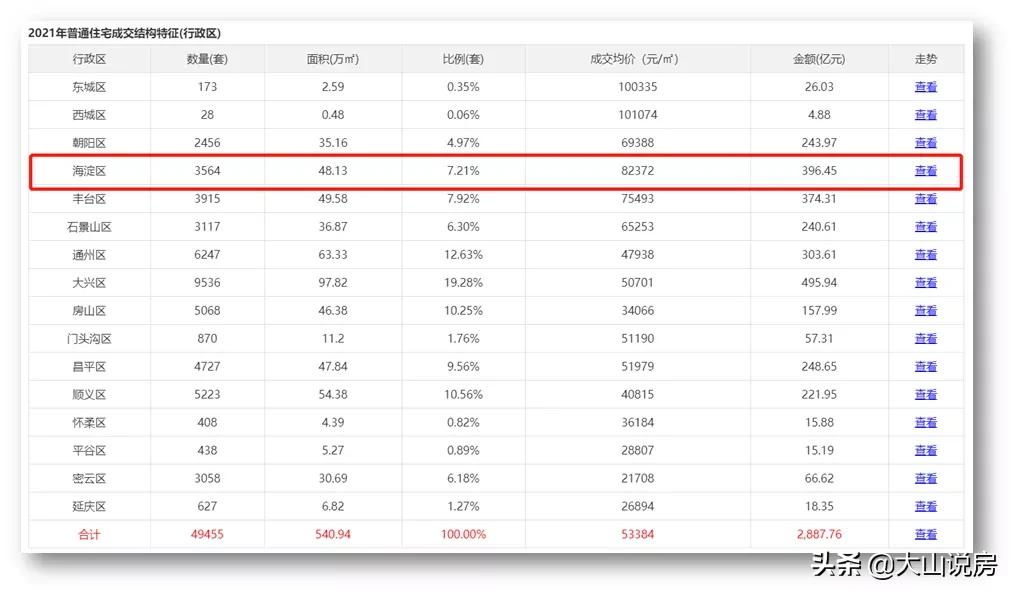Click the 查看 link in 丰台区 row
The height and width of the screenshot is (595, 1015).
click(x=925, y=199)
